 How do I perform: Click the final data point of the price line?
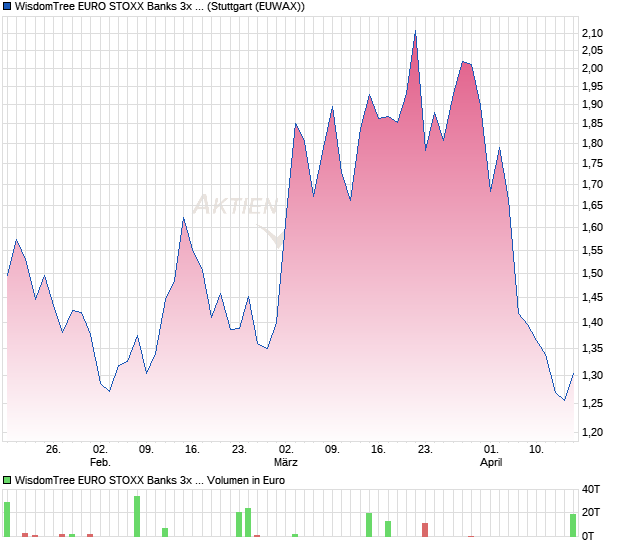tap(573, 374)
